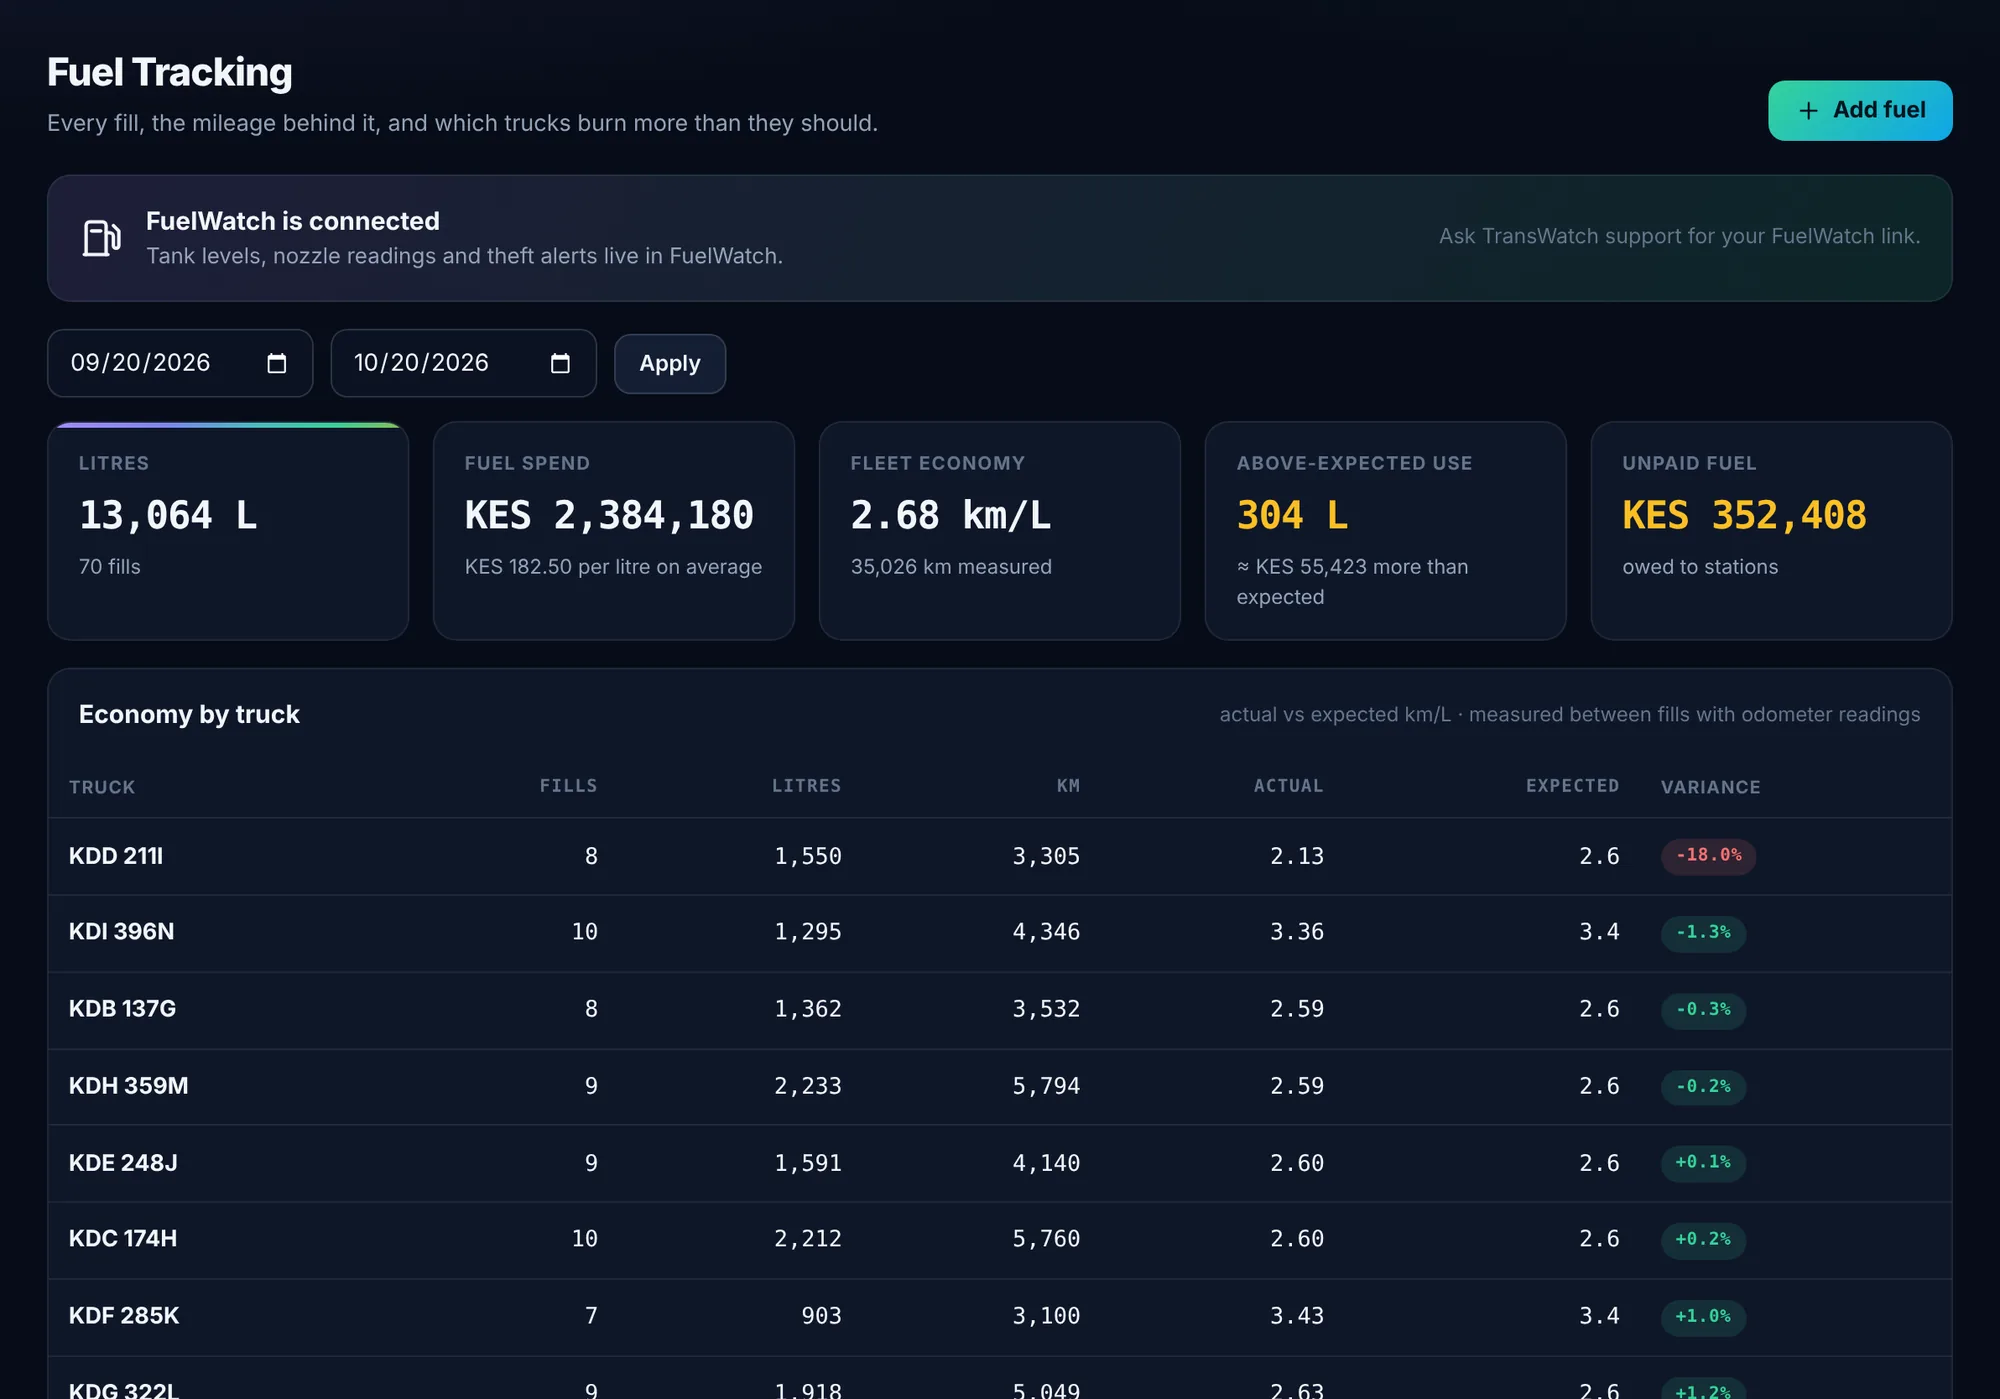Image resolution: width=2000 pixels, height=1399 pixels.
Task: Click the +1.0% variance badge
Action: coord(1703,1316)
